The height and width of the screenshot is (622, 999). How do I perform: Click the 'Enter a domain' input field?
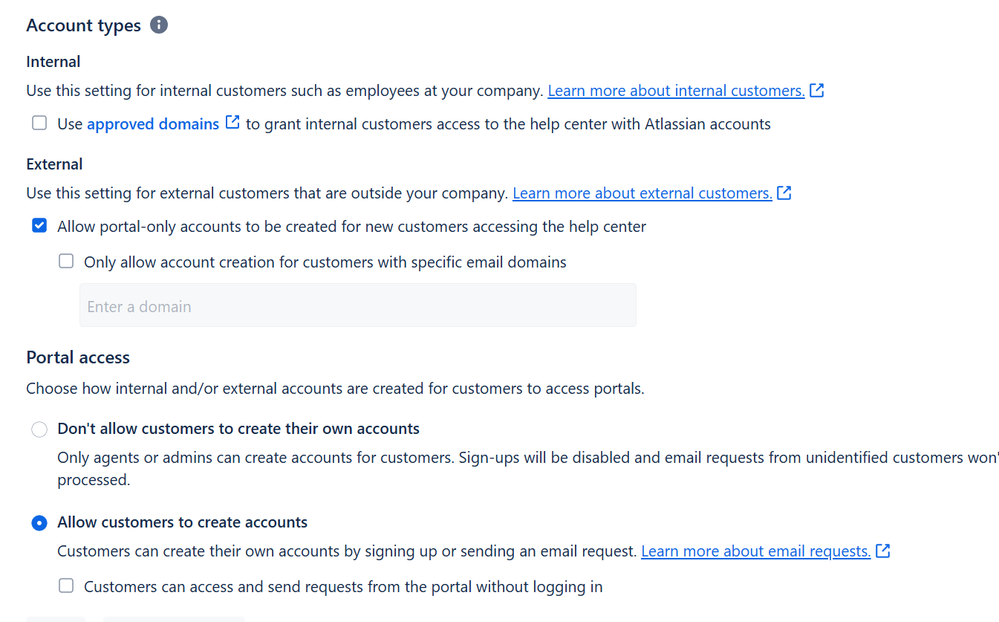357,305
